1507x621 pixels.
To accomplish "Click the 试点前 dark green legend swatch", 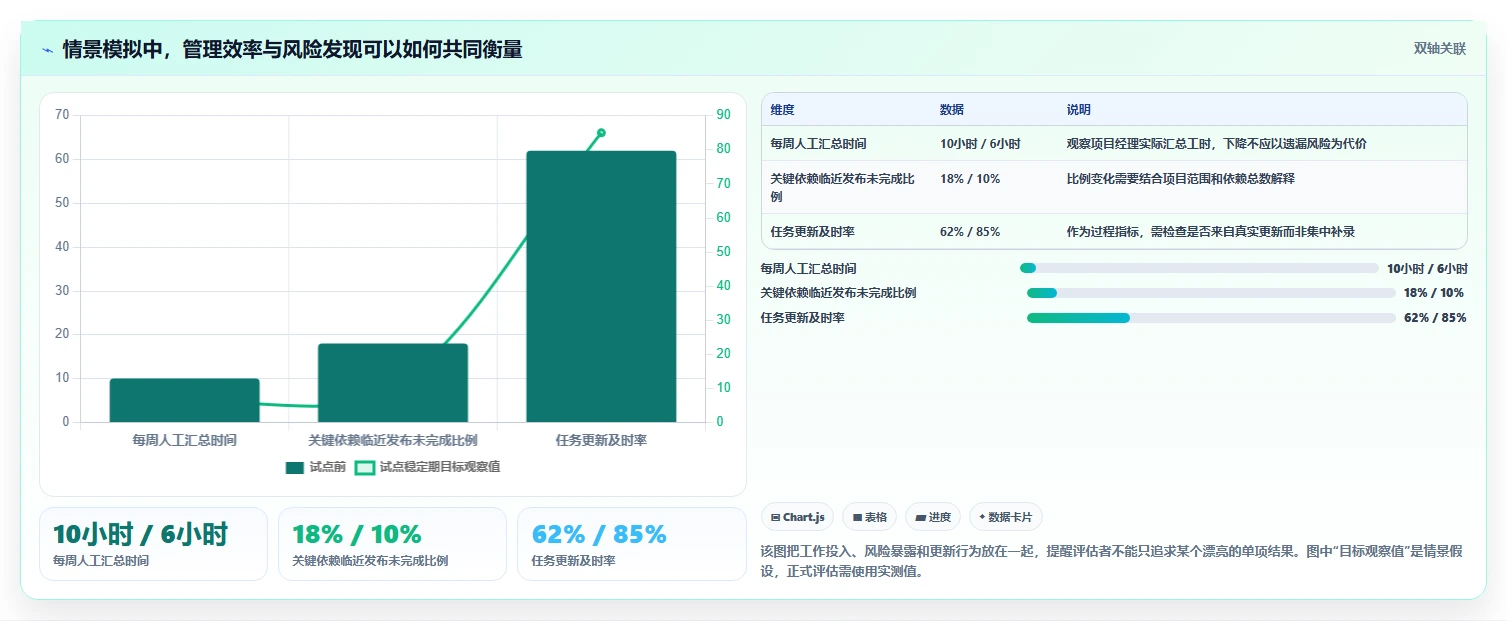I will (x=295, y=467).
